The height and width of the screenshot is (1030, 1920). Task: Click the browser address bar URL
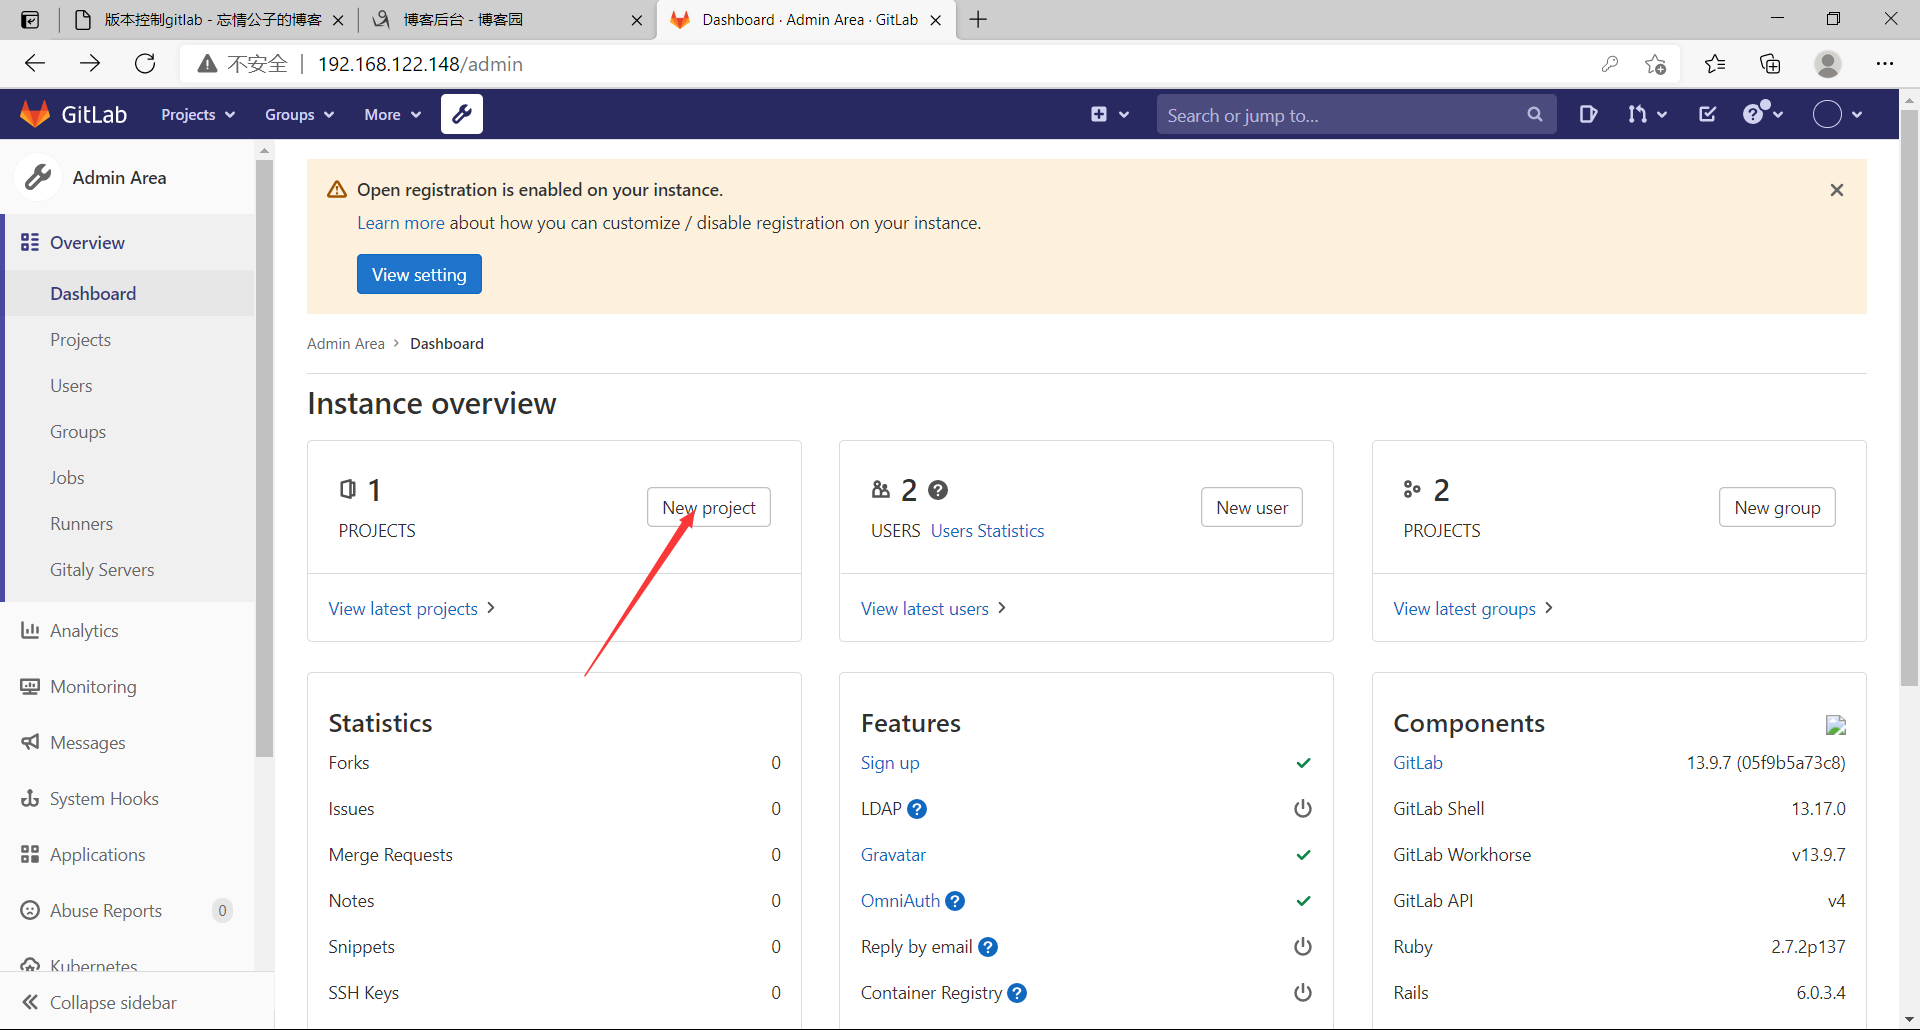click(420, 64)
